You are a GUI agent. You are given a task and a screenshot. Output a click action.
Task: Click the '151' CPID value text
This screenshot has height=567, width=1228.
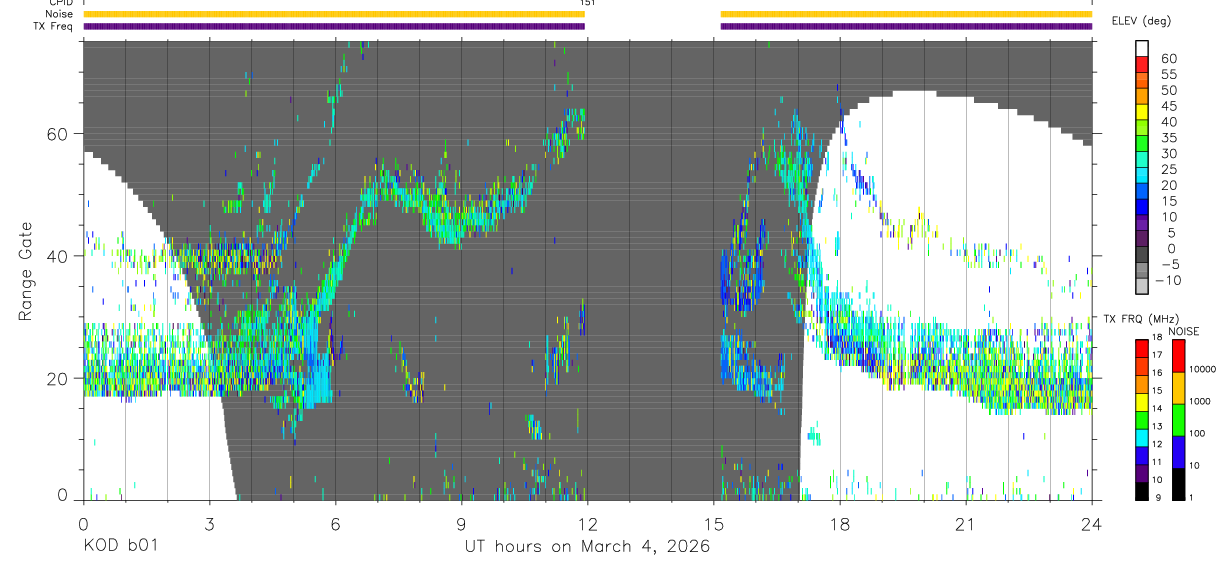coord(587,4)
